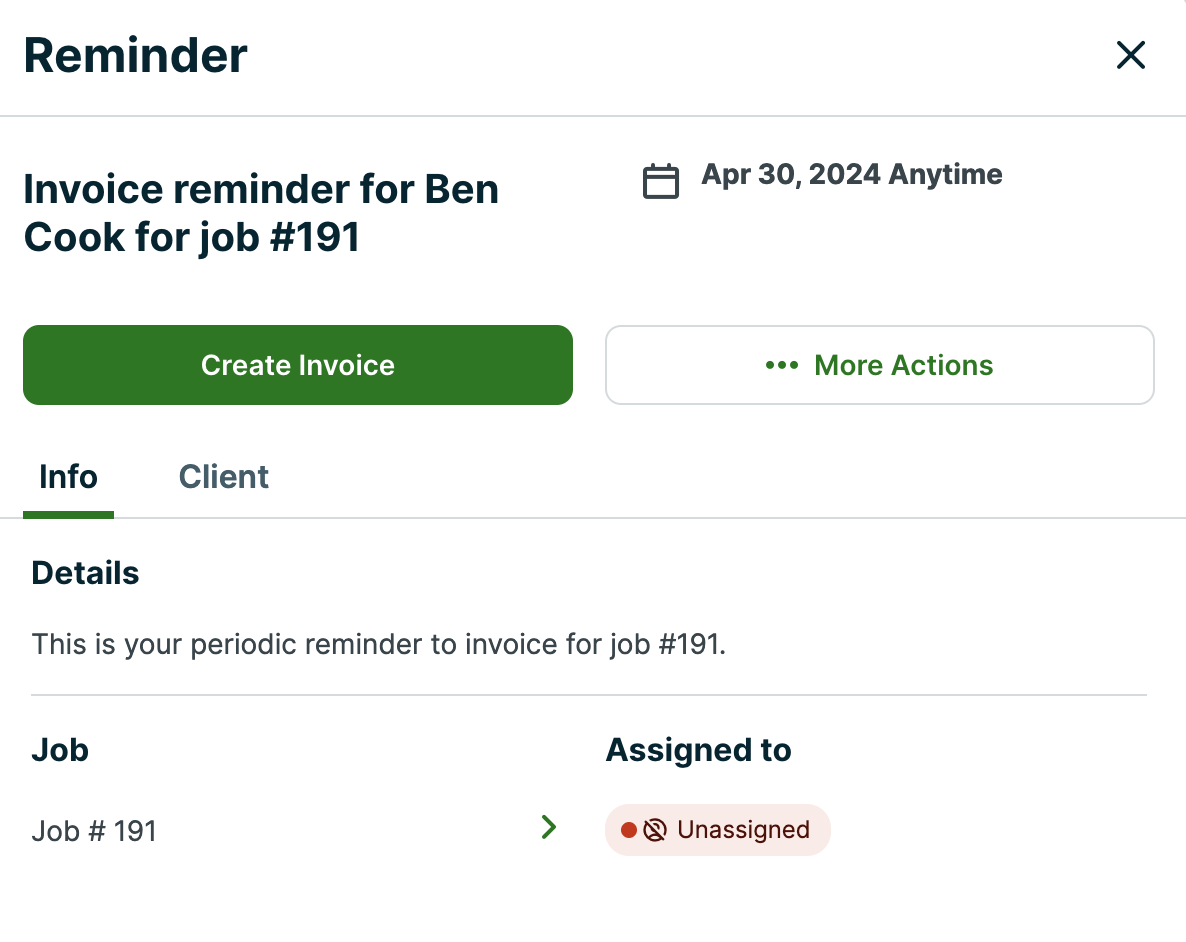Expand Job # 191 using the green chevron
Image resolution: width=1186 pixels, height=942 pixels.
tap(548, 827)
